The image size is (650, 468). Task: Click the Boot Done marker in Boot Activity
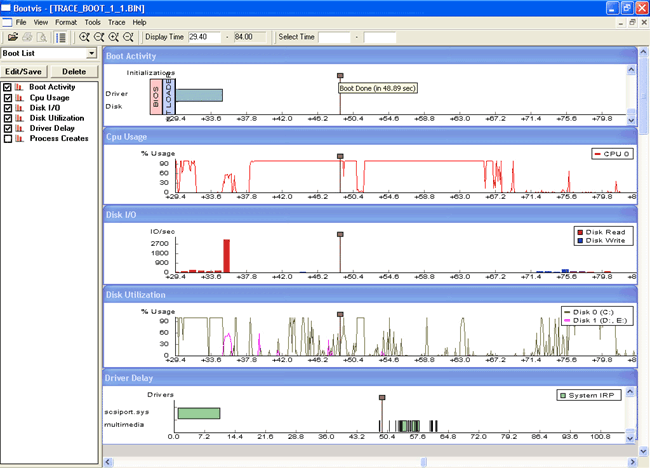340,75
